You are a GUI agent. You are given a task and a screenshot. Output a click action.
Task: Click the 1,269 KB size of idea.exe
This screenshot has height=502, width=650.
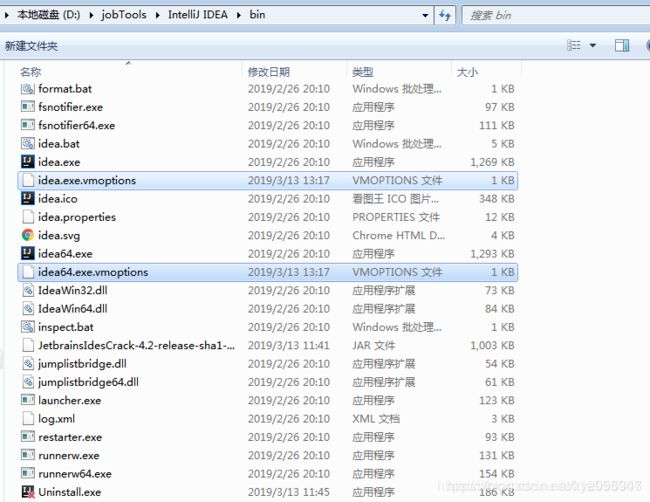tap(492, 162)
